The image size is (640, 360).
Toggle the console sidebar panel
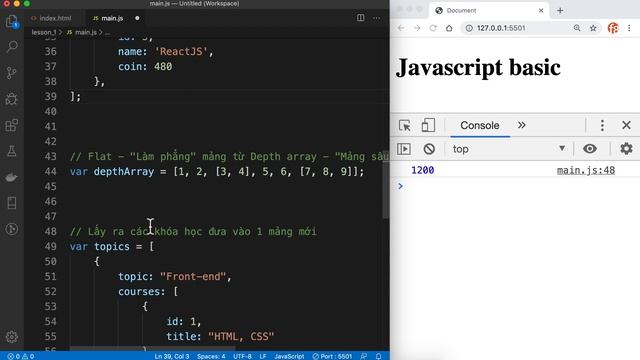tap(404, 149)
